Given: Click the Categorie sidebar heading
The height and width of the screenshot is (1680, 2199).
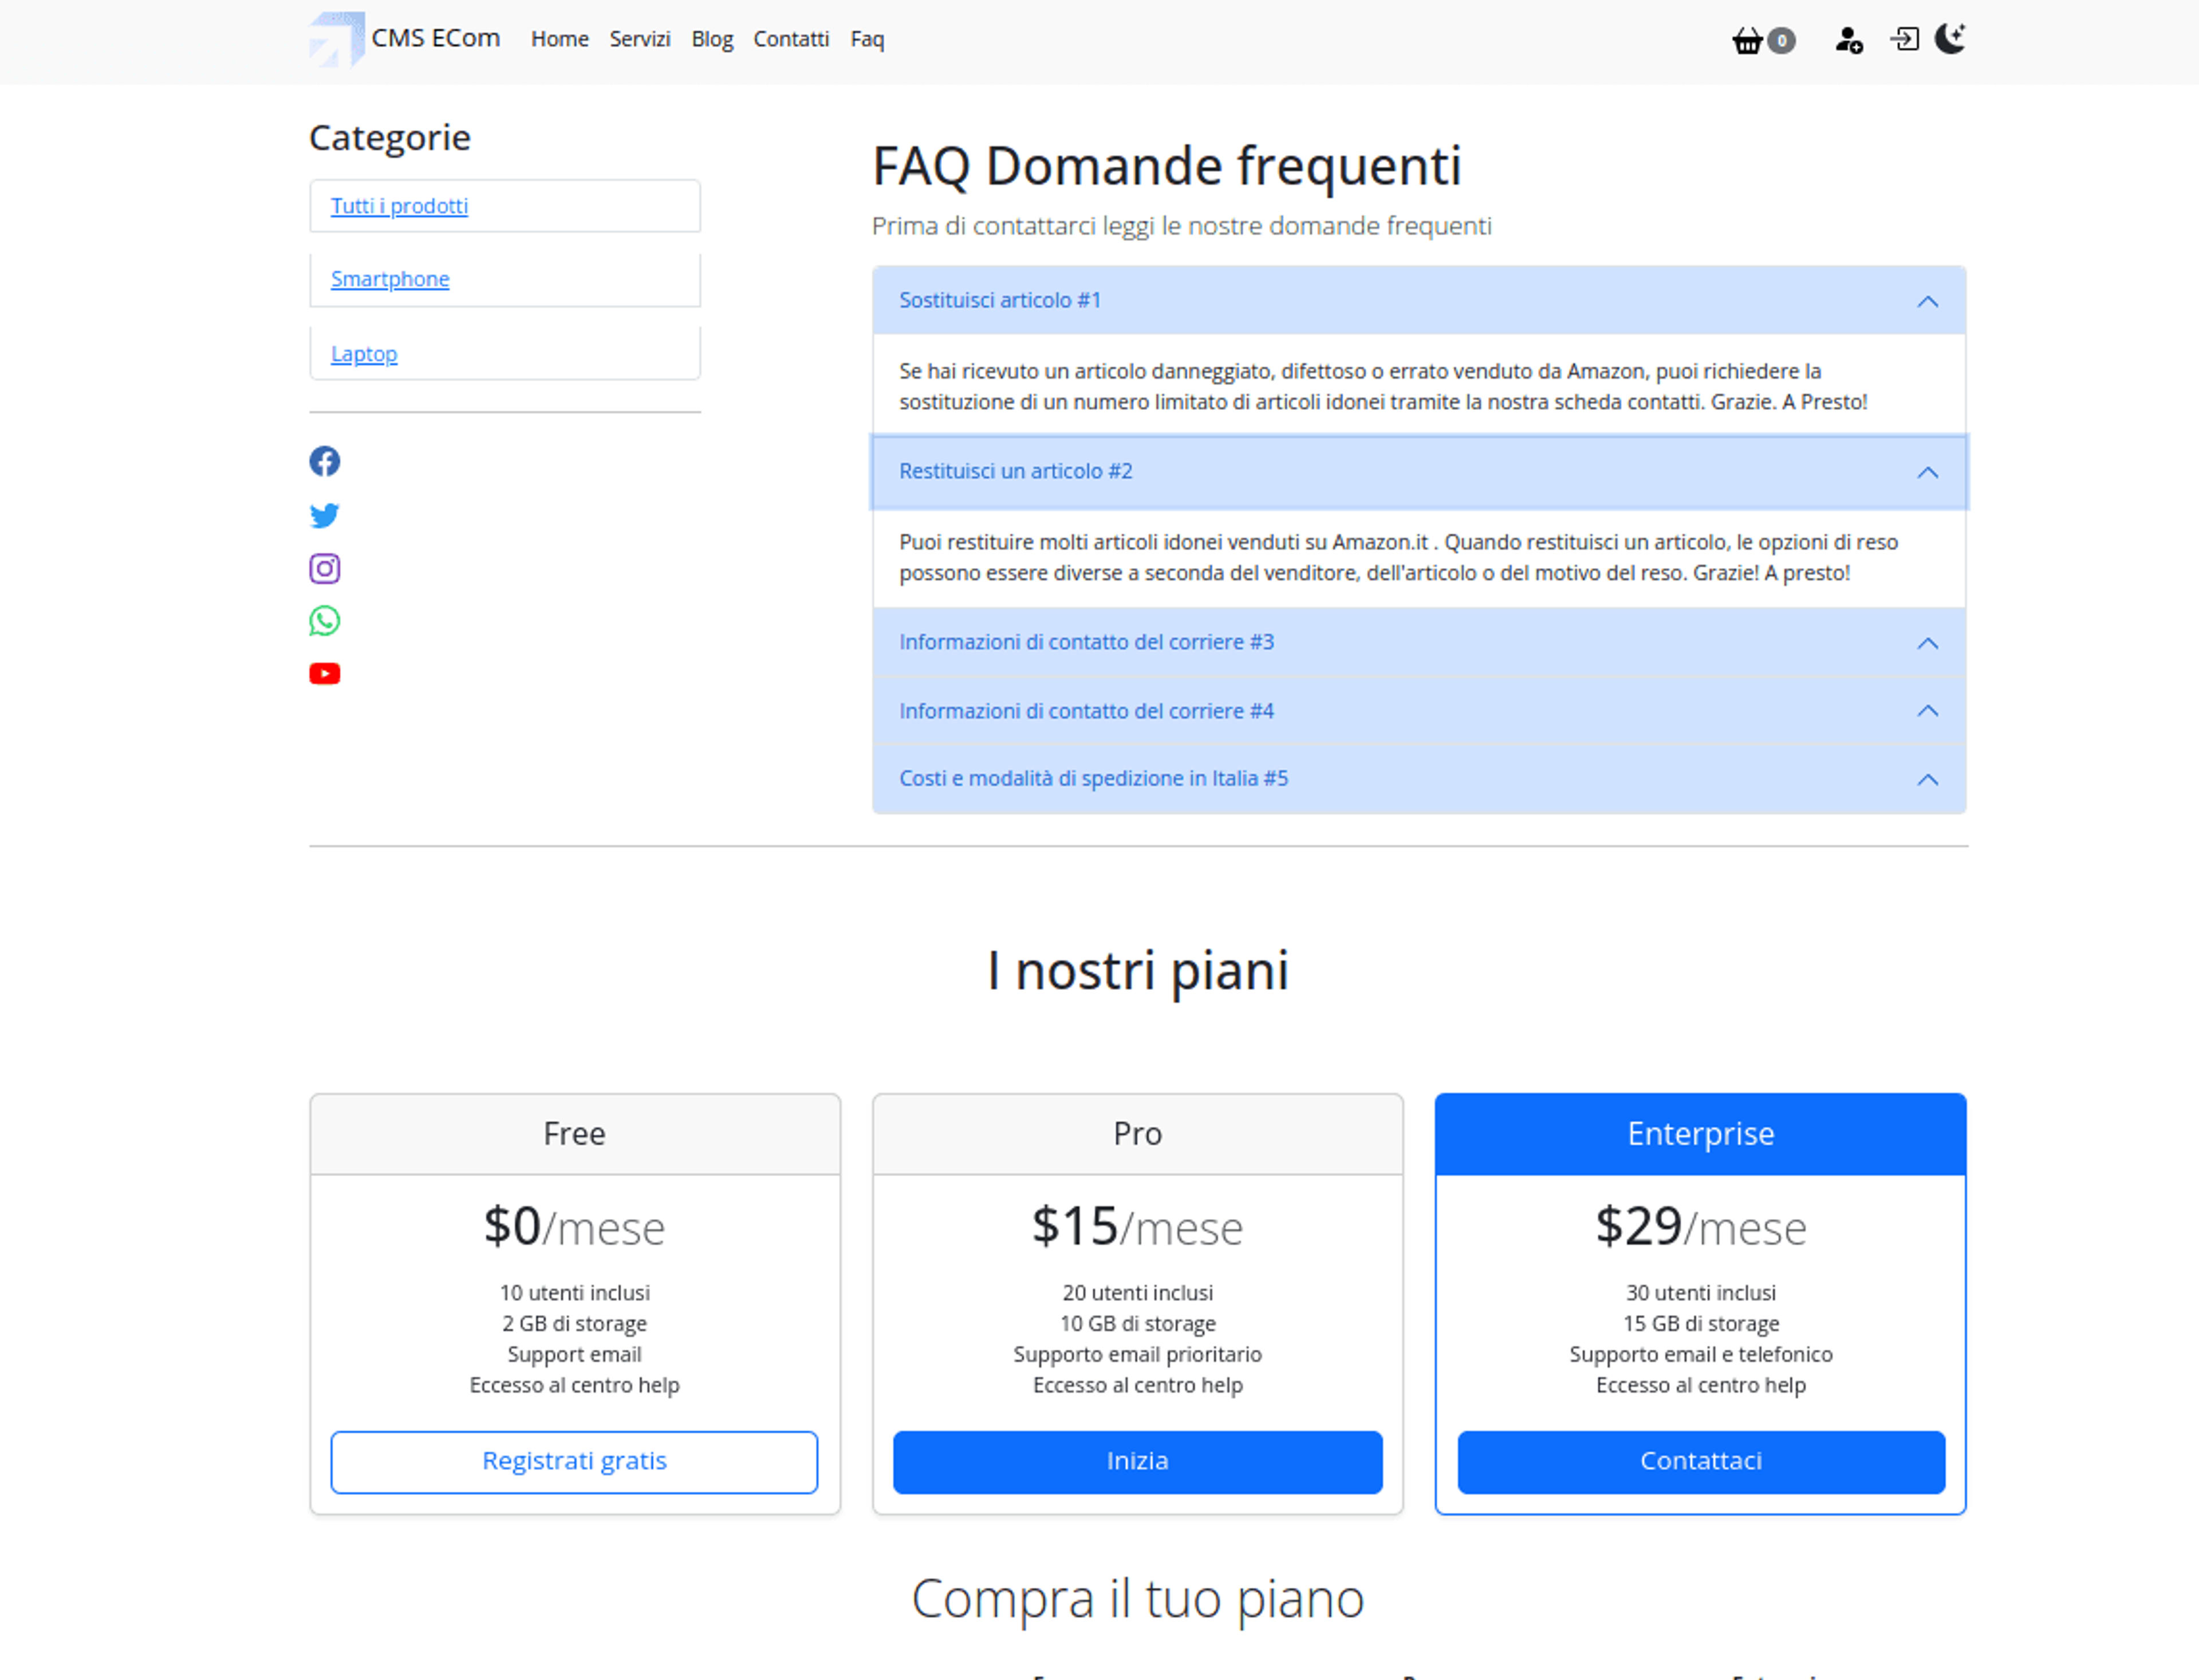Looking at the screenshot, I should pyautogui.click(x=390, y=138).
